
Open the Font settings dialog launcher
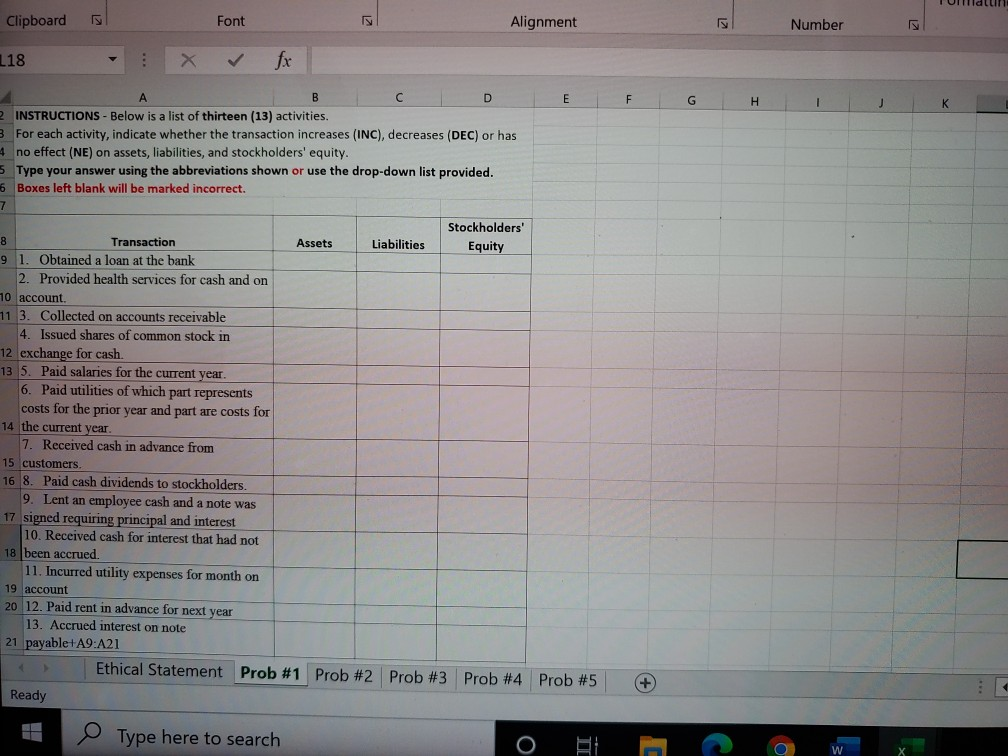click(x=366, y=19)
